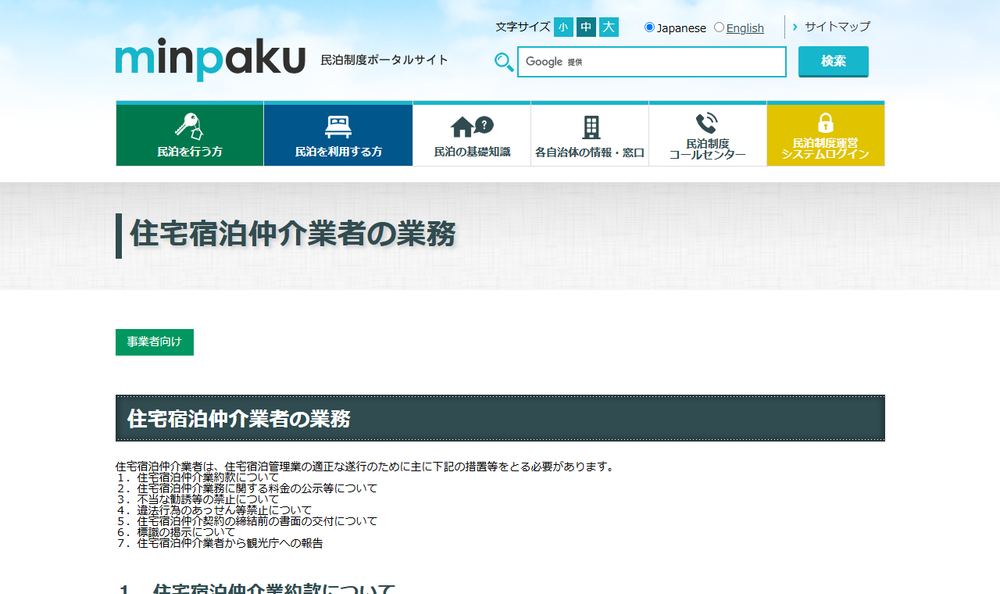Click list item 4. 違法行為のあっせん等禁止について
Image resolution: width=1000 pixels, height=594 pixels.
pyautogui.click(x=214, y=510)
